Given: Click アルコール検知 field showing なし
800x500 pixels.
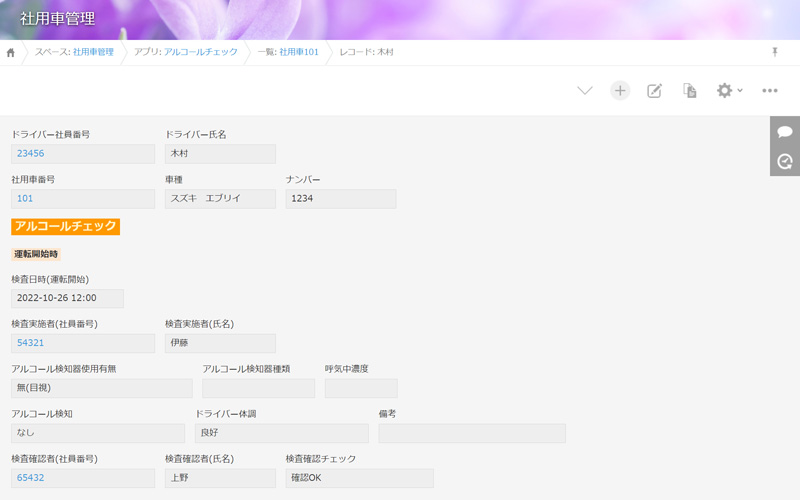Looking at the screenshot, I should (98, 433).
